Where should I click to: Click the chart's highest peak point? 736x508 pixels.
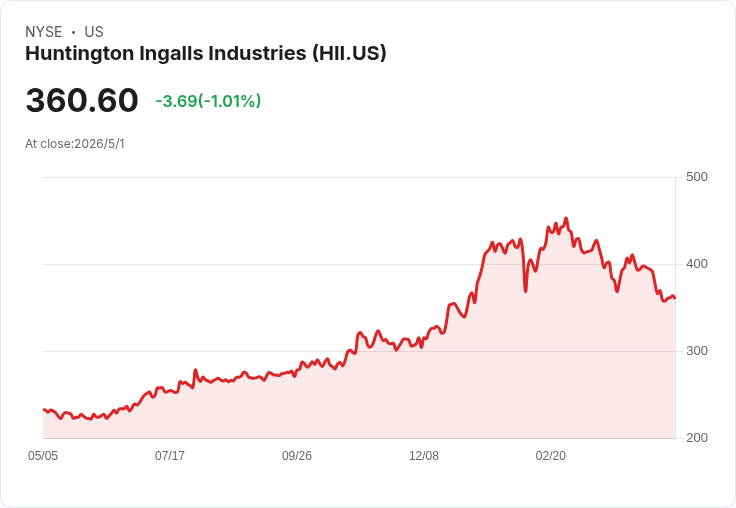pos(566,218)
